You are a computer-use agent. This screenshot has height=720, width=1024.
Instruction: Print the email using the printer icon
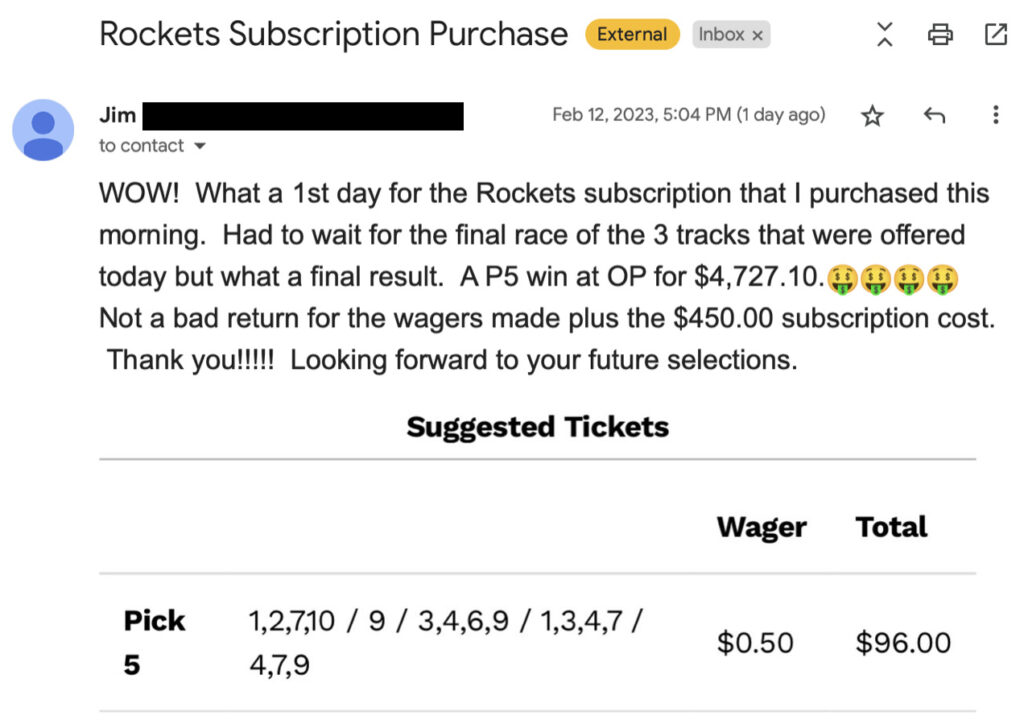tap(939, 33)
